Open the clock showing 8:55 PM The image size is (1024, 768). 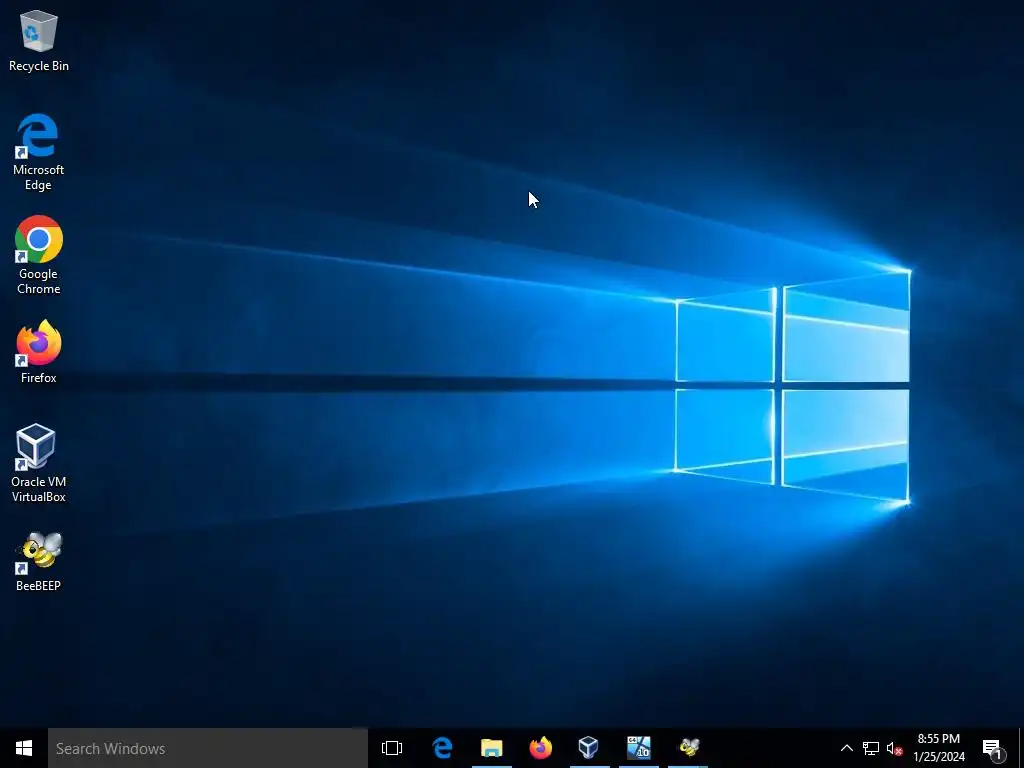click(938, 748)
